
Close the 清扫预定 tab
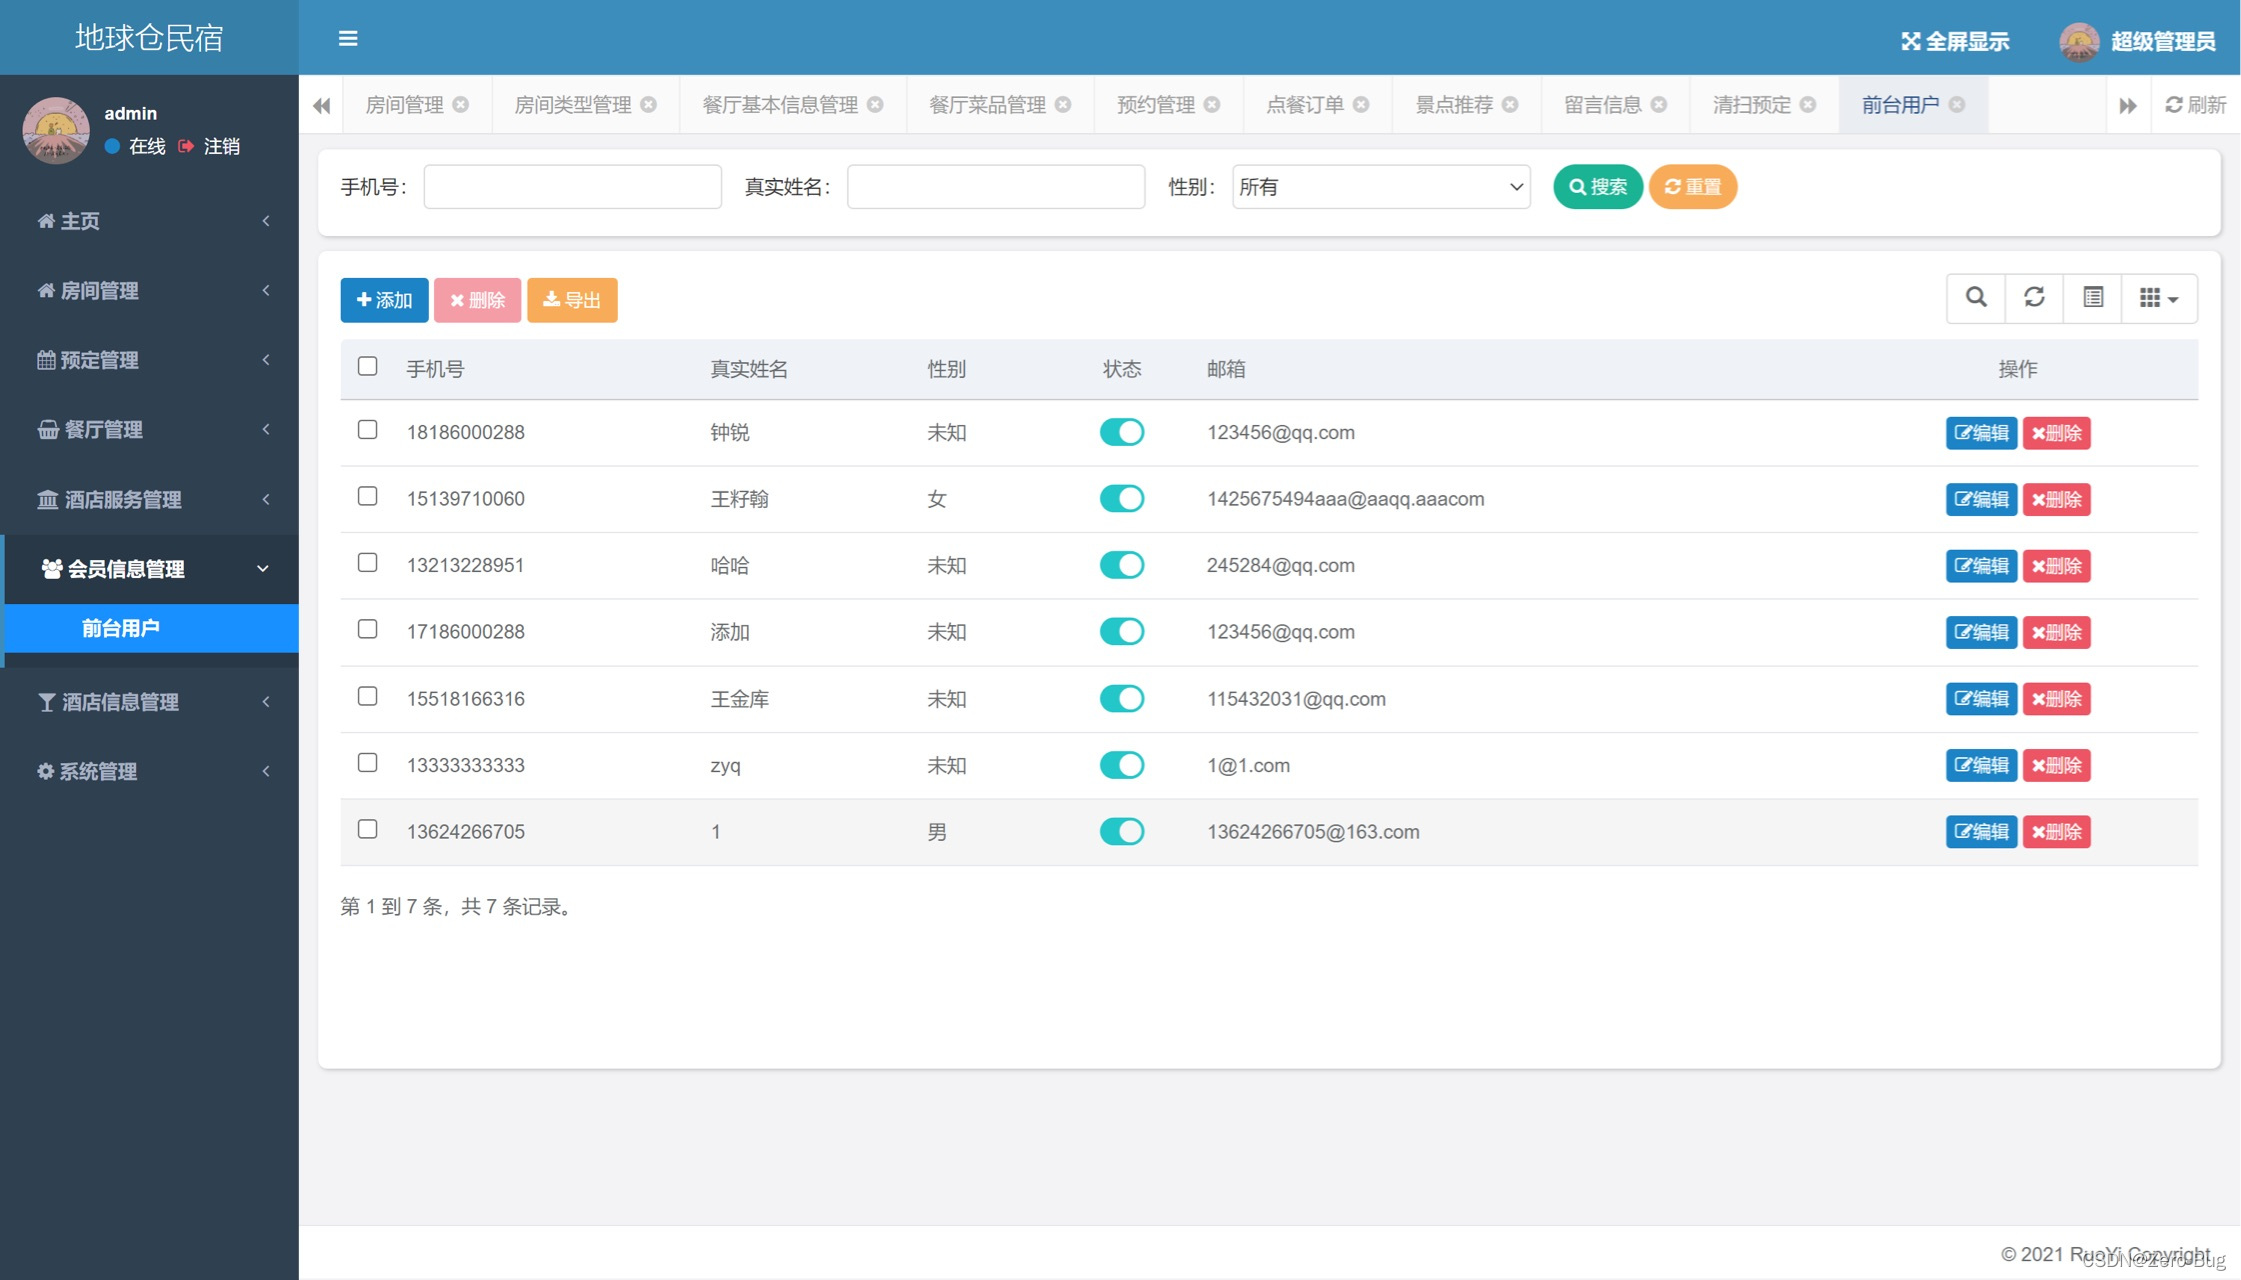click(x=1808, y=105)
